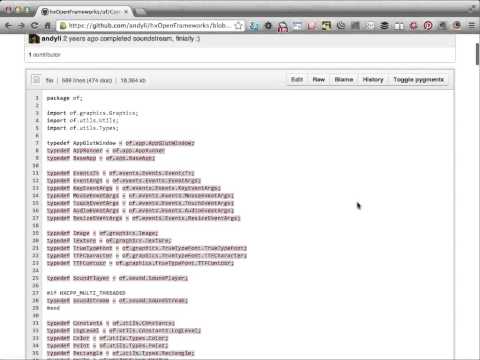Click the 'typedef EventArgs' line
The image size is (480, 360).
tap(124, 180)
